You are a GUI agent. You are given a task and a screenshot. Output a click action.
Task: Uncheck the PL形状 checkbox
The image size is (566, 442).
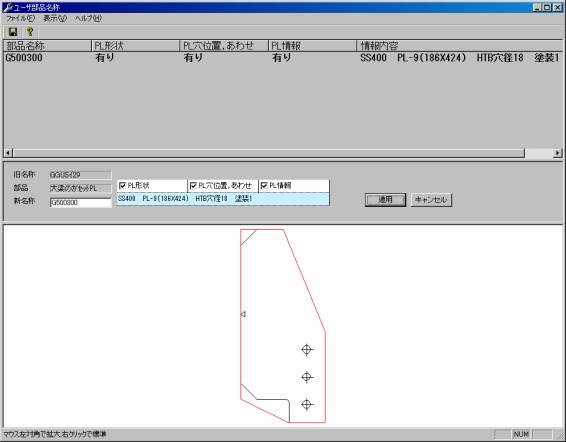[x=122, y=186]
